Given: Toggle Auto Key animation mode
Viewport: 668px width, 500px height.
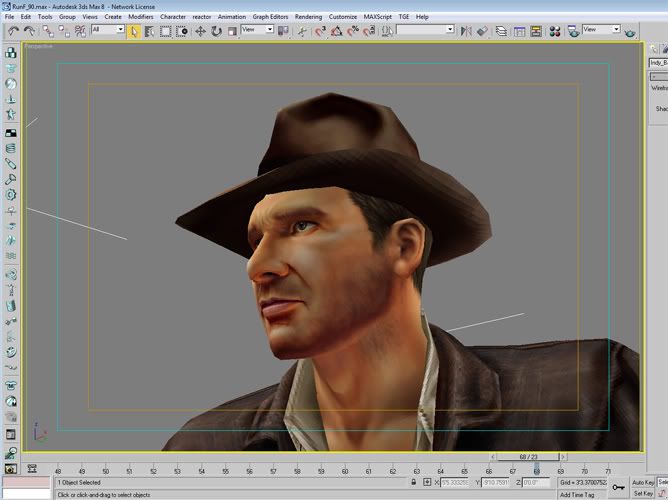Looking at the screenshot, I should click(x=642, y=482).
